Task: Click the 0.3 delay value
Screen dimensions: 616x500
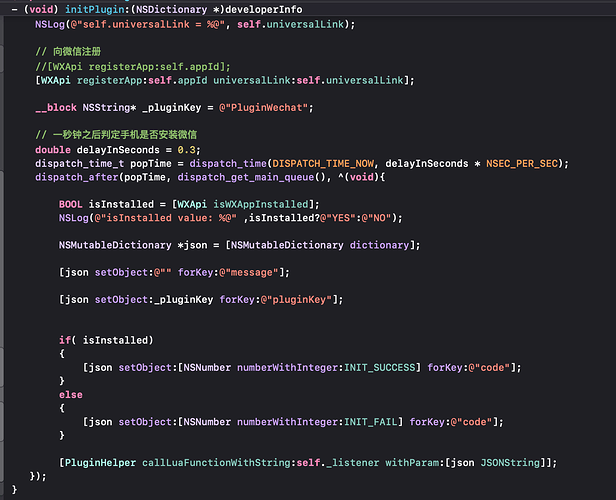Action: [x=186, y=150]
